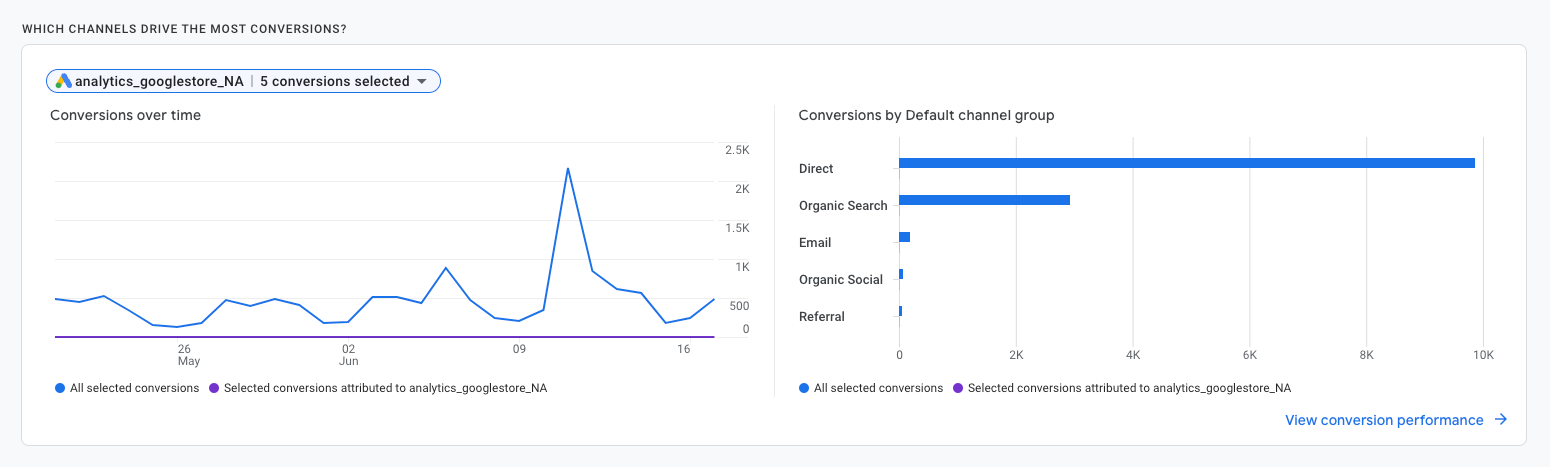Viewport: 1550px width, 467px height.
Task: Select the analytics_googlestore_NA account label
Action: coord(159,81)
